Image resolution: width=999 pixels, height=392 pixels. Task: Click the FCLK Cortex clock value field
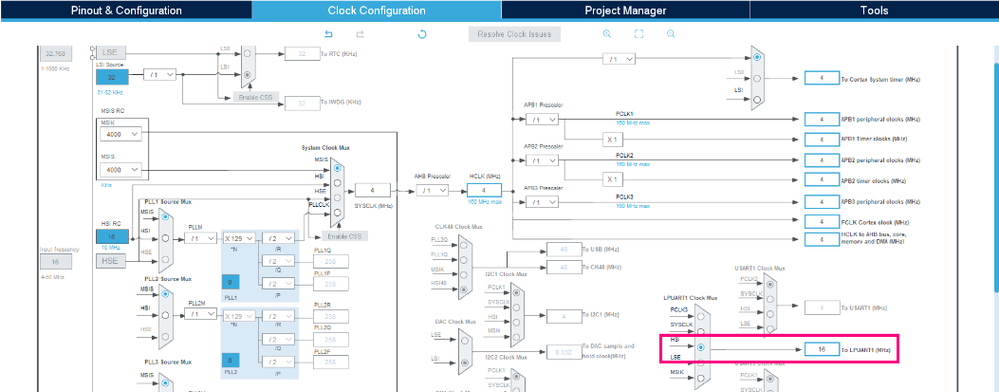pyautogui.click(x=822, y=222)
